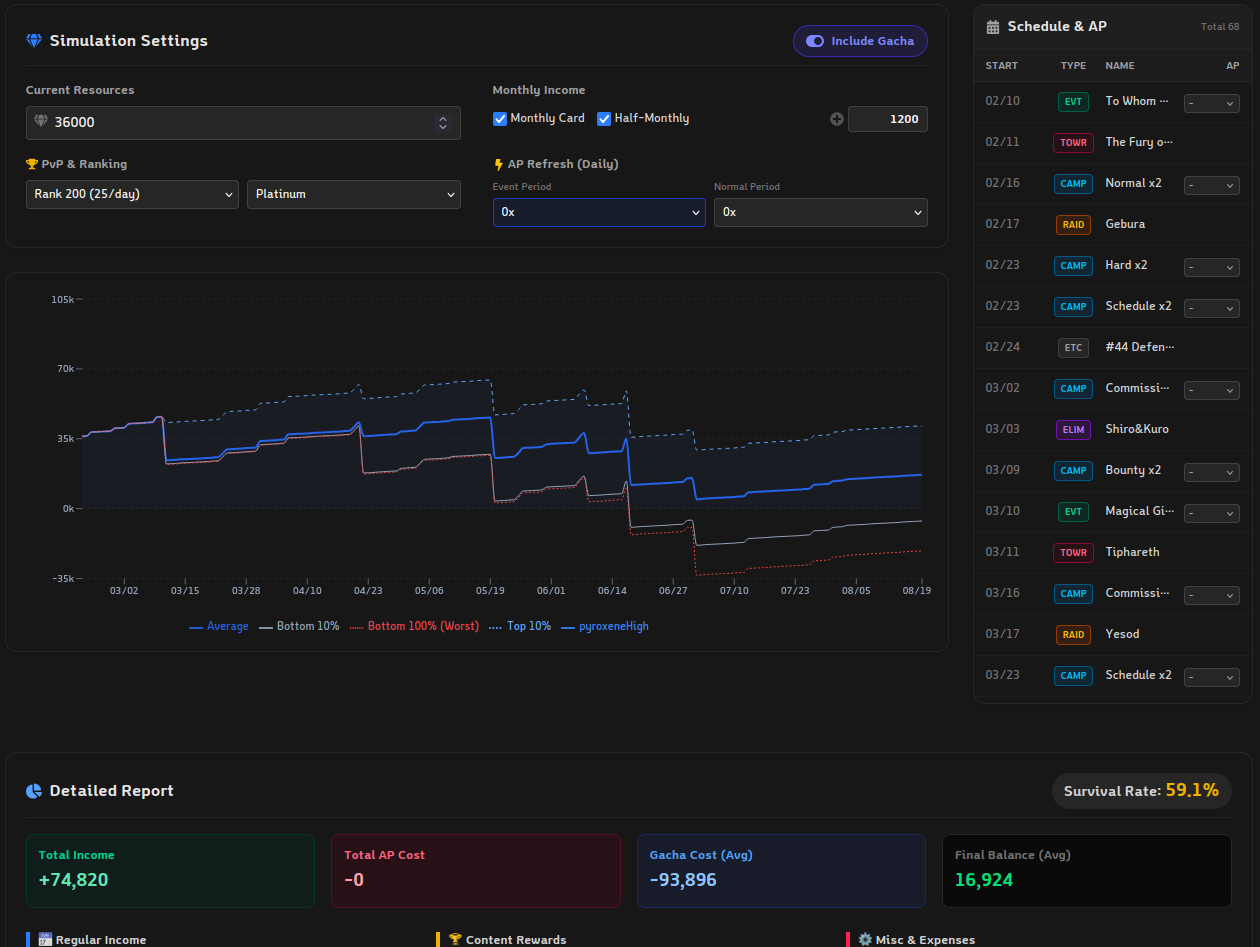
Task: Click the gem icon inside the Current Resources field
Action: coord(41,122)
